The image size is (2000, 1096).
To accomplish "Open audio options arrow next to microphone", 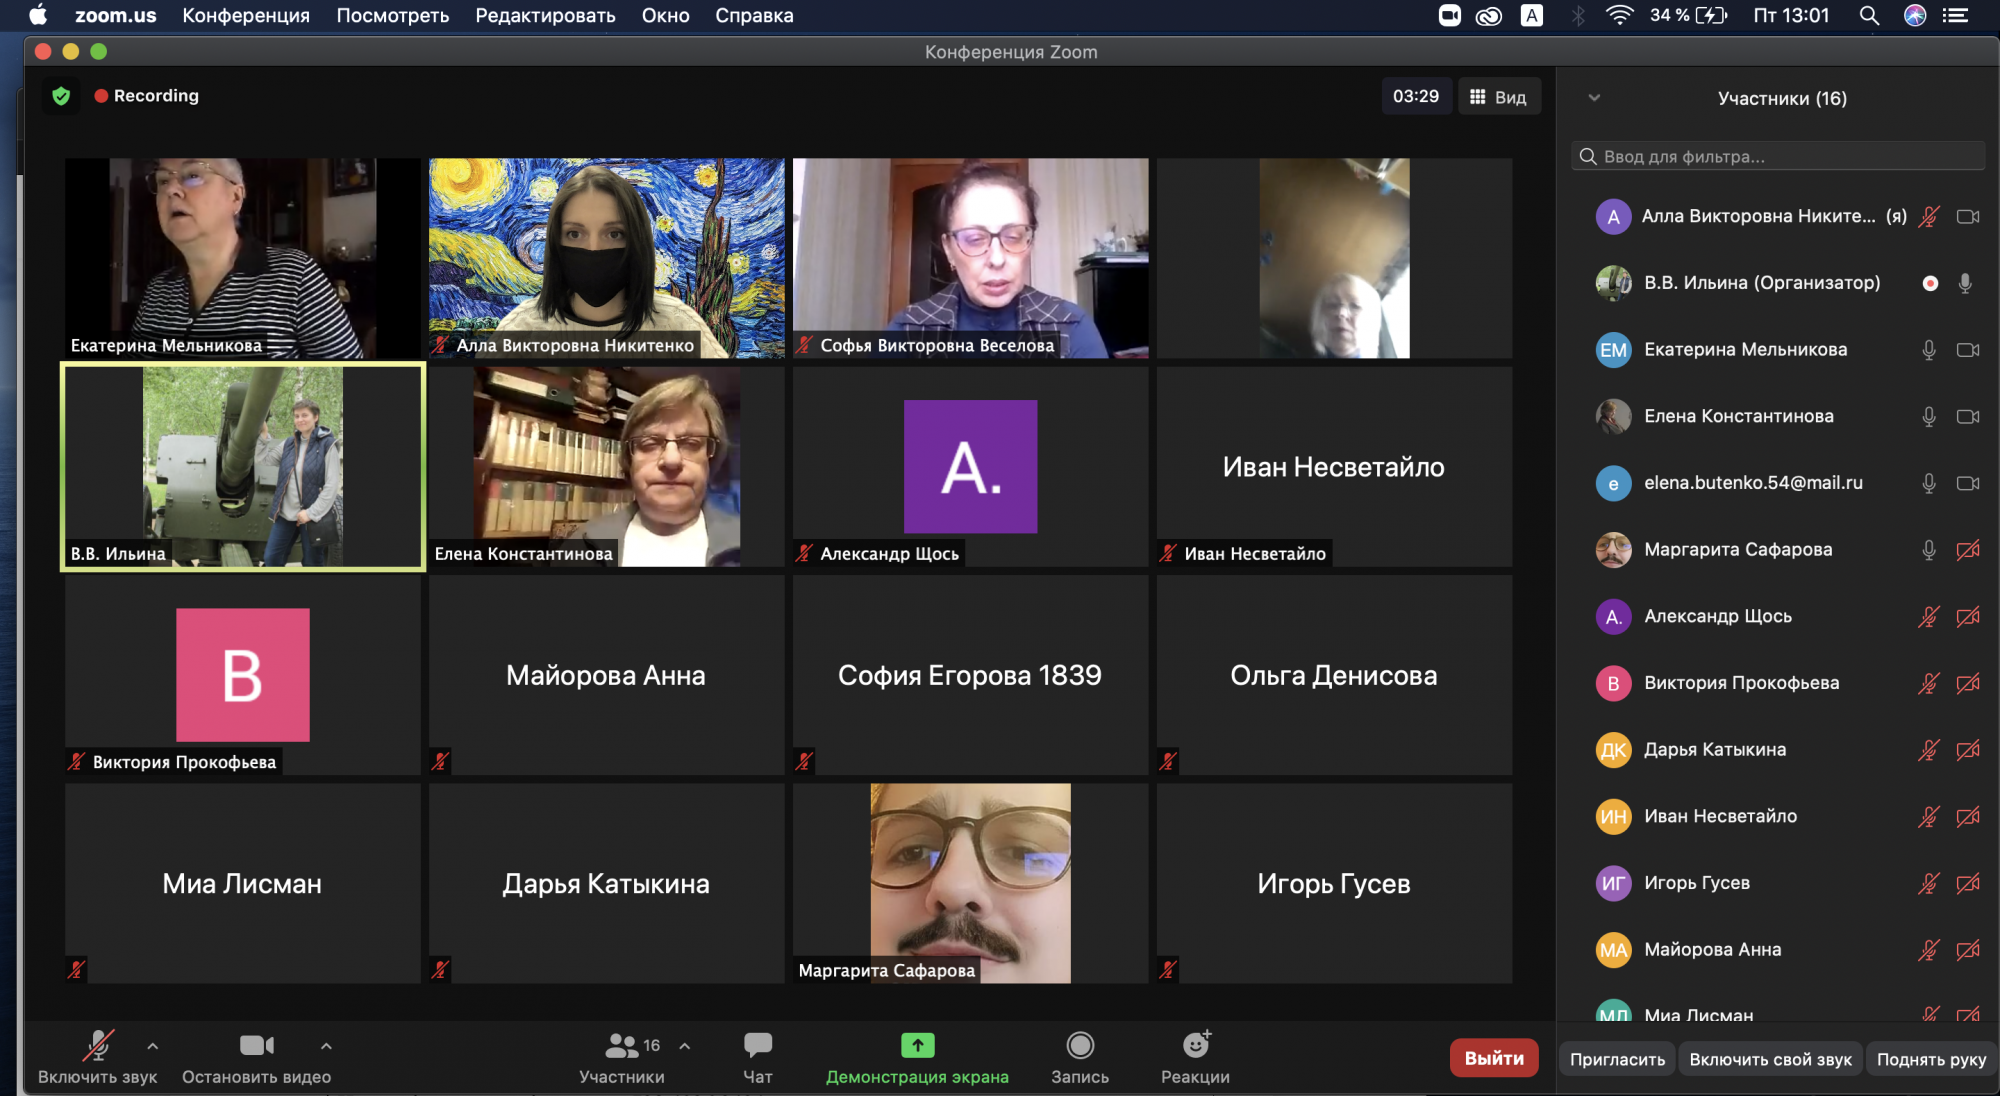I will 152,1046.
